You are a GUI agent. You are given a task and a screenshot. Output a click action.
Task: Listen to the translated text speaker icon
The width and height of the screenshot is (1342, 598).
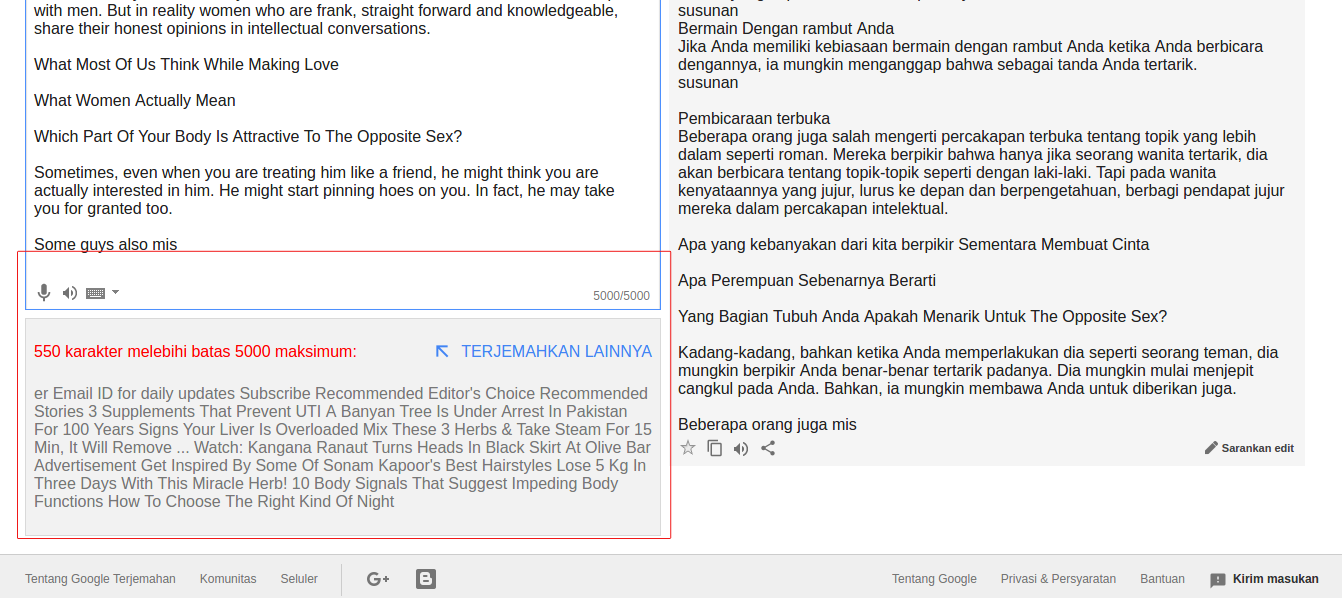click(x=741, y=448)
